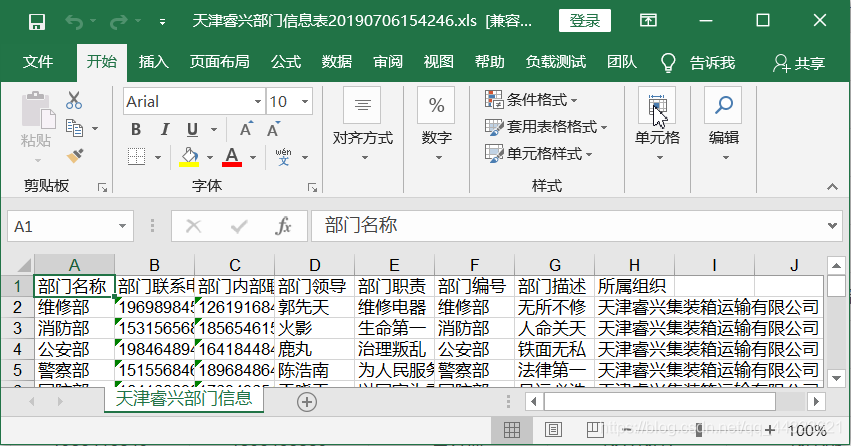Click the Insert Function fx icon
The image size is (851, 446).
point(283,226)
